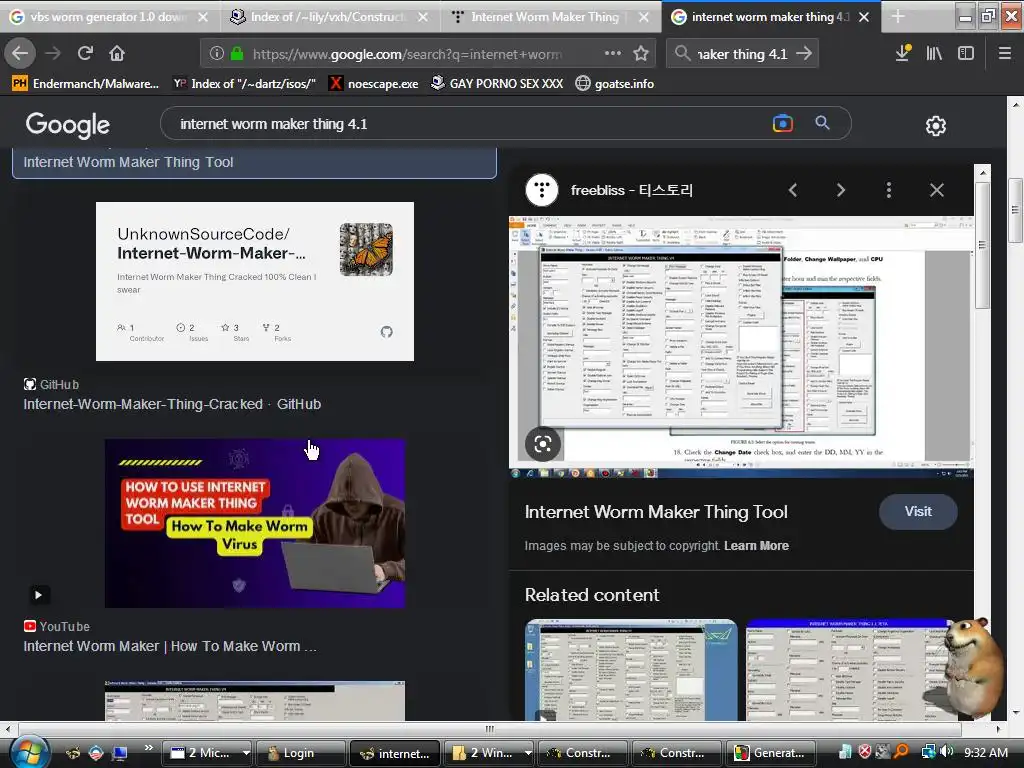Open noescape.exe bookmark

[374, 84]
